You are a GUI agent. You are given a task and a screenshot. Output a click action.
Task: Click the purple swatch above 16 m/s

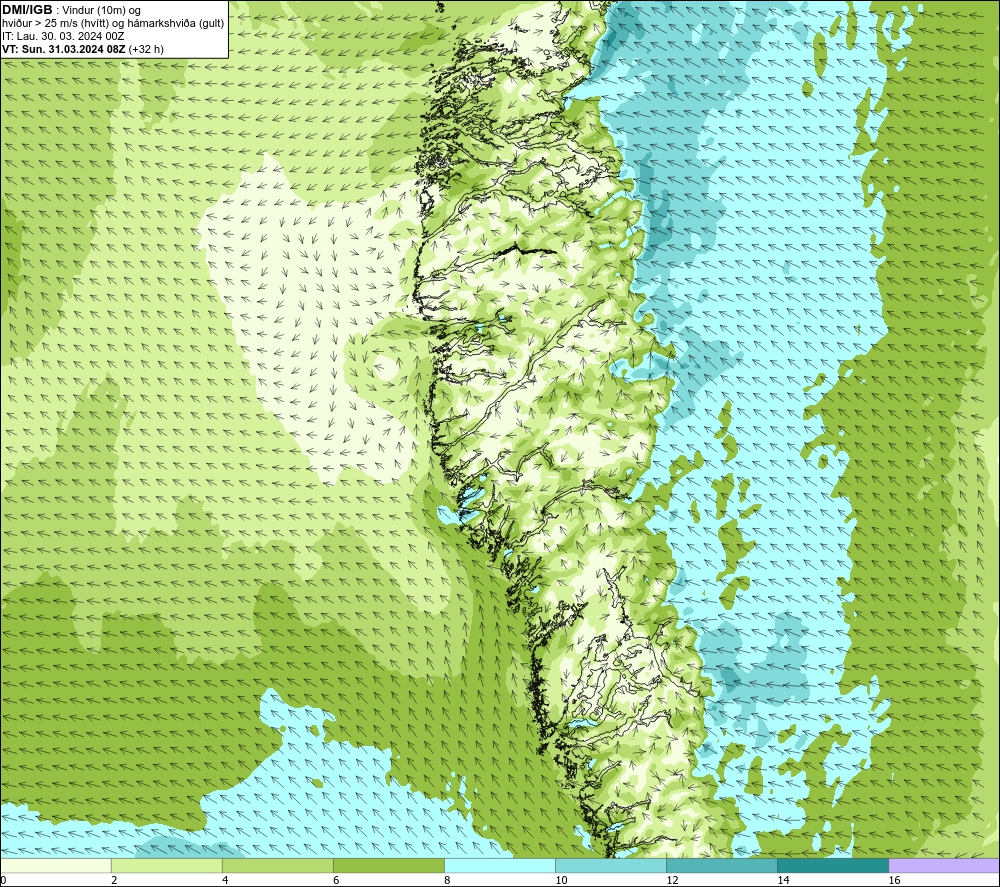(x=944, y=865)
